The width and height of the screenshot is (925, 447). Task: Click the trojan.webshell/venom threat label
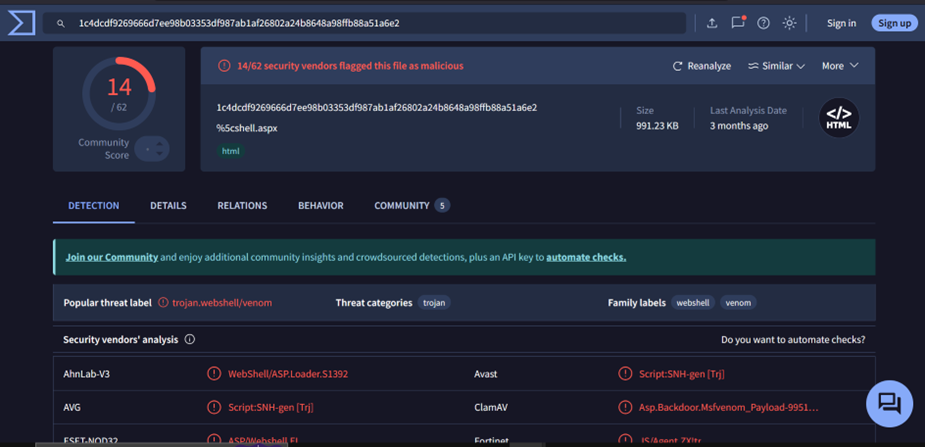pos(222,303)
